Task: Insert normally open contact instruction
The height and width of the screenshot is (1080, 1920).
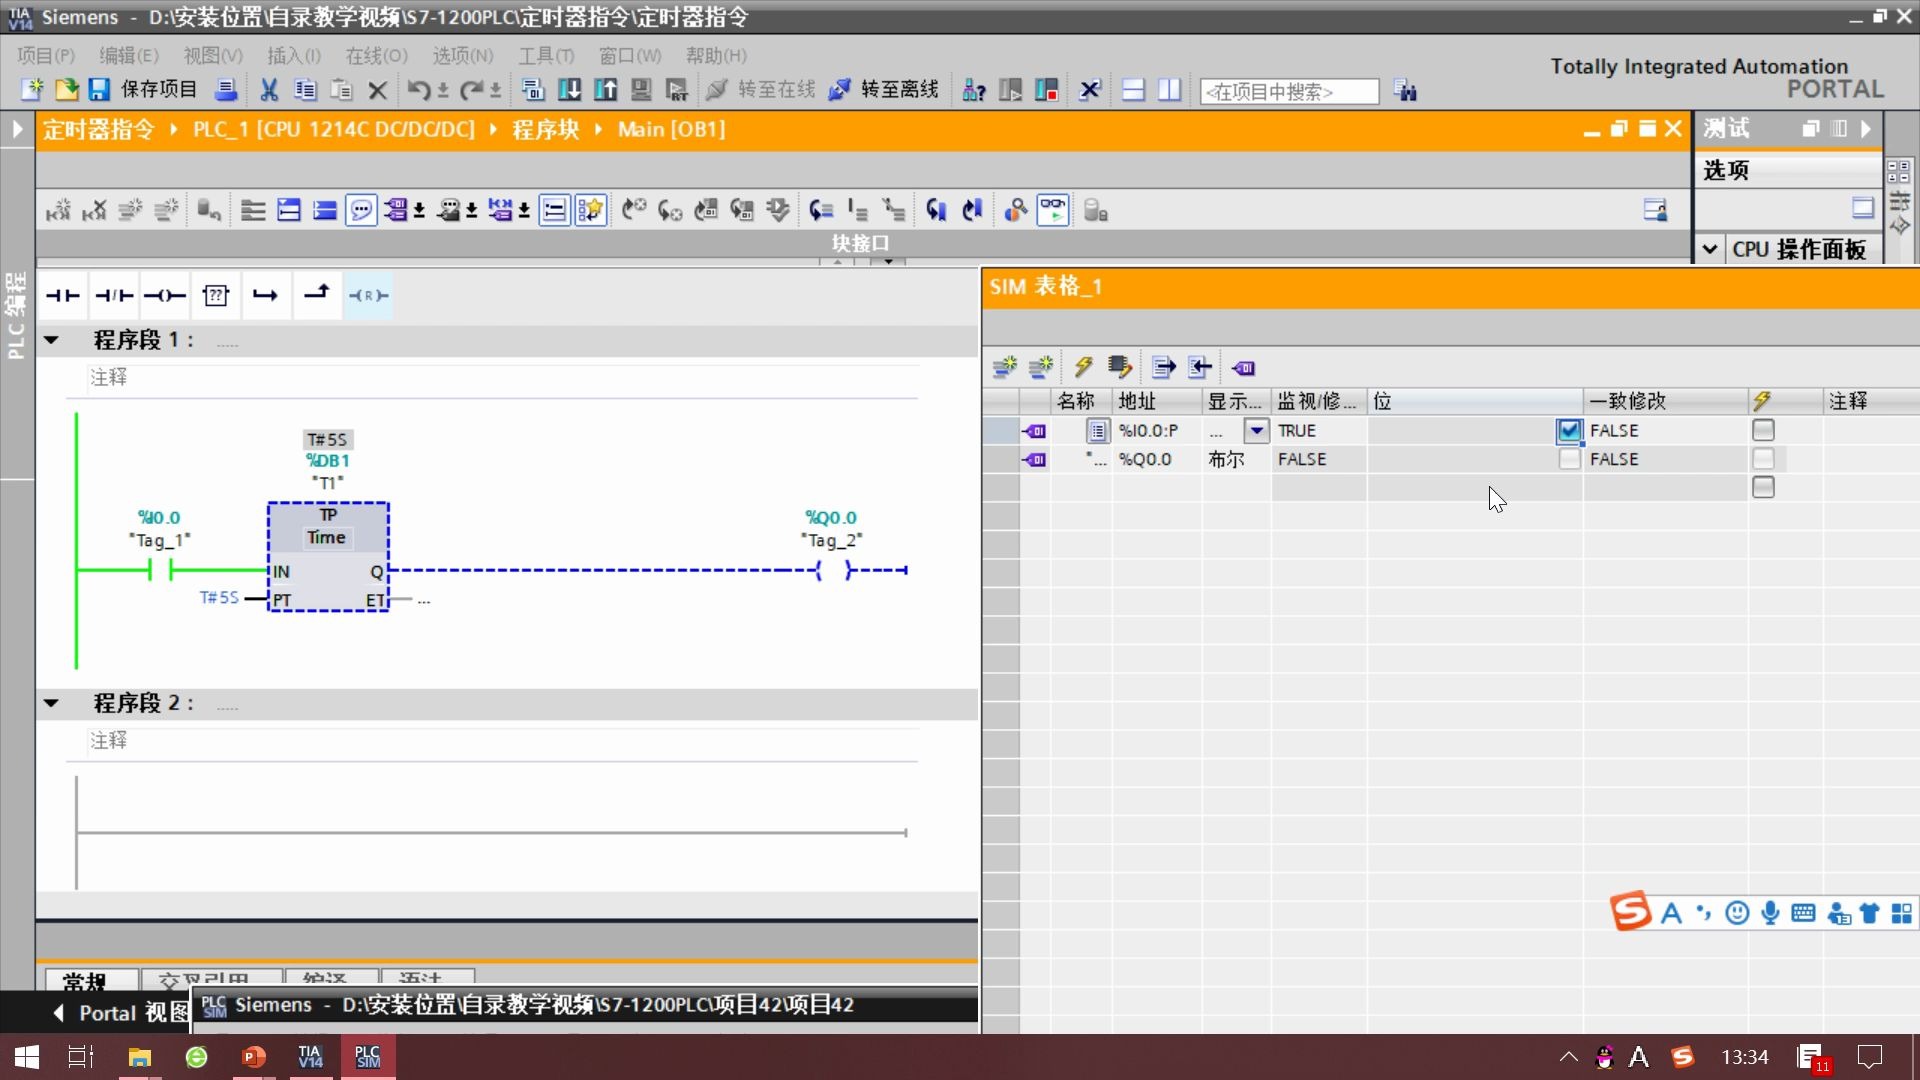Action: pyautogui.click(x=62, y=295)
